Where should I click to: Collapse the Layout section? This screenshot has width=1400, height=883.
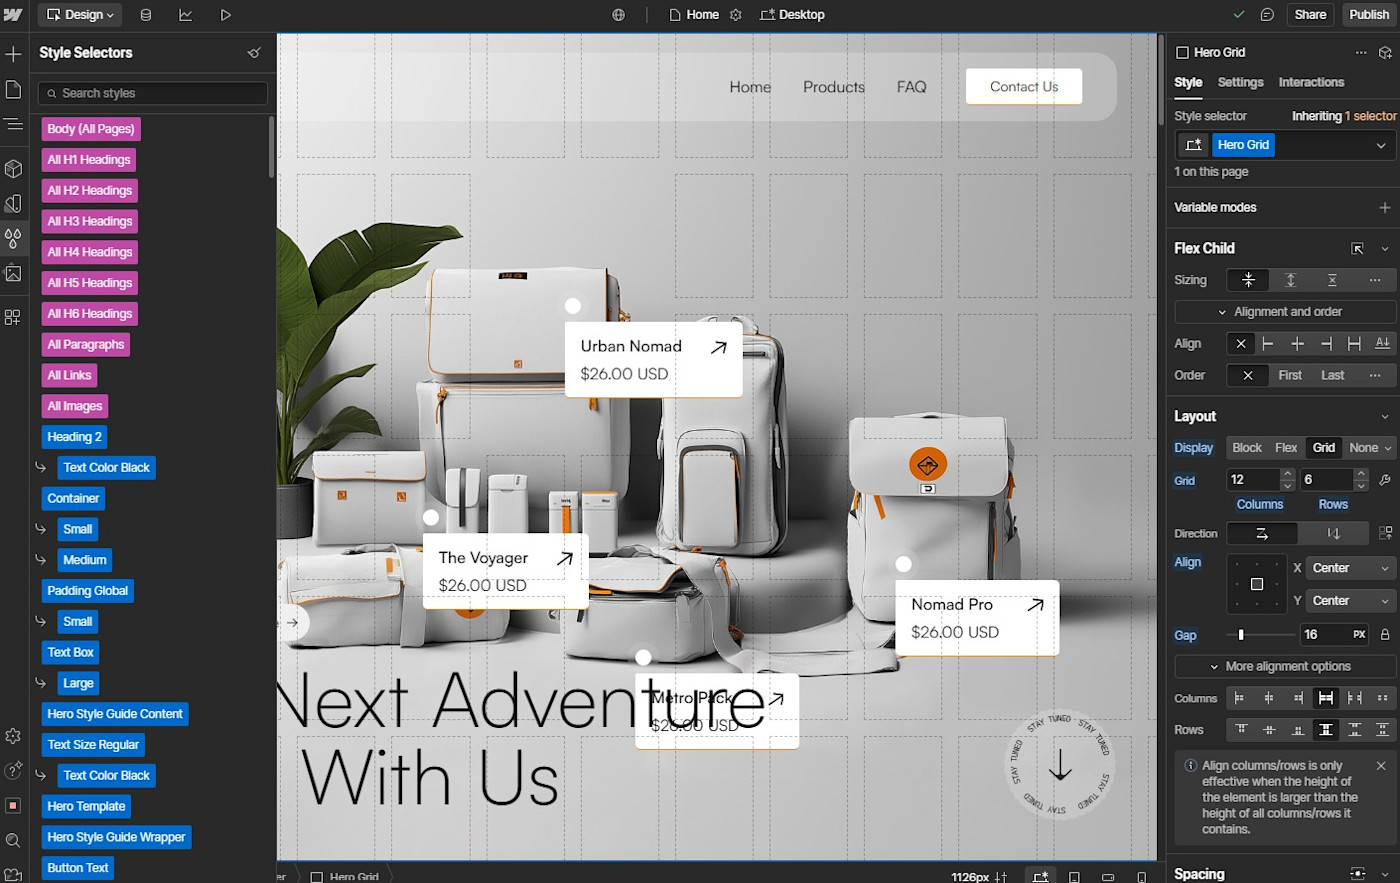[x=1385, y=417]
